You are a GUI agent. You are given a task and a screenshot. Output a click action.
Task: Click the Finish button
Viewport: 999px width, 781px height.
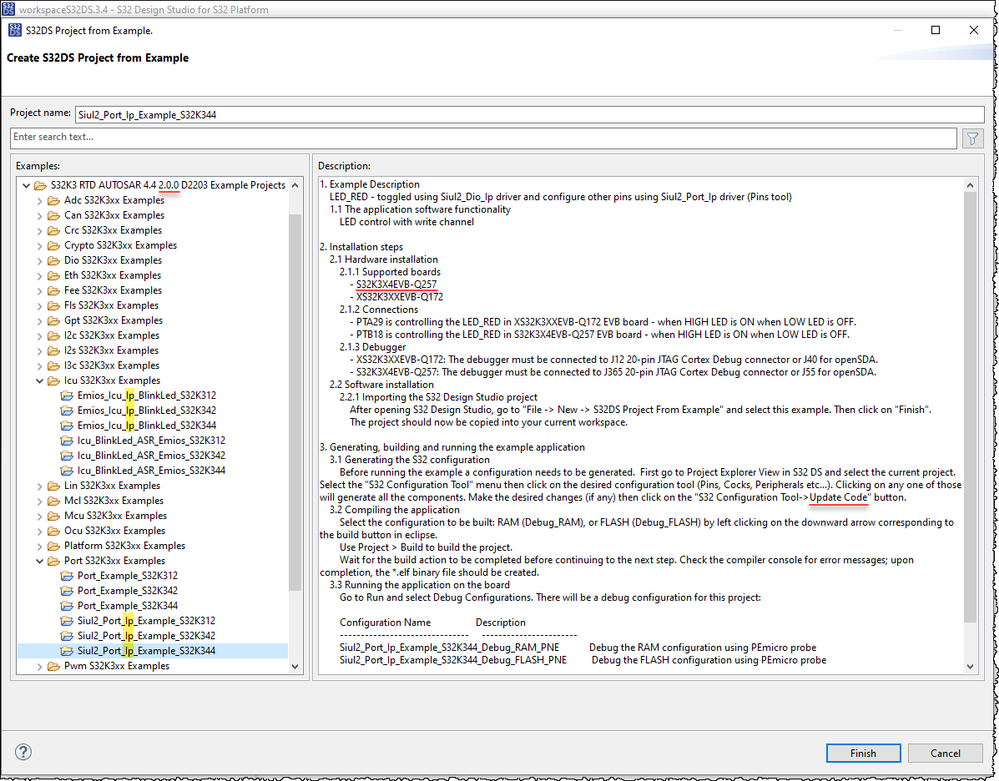[862, 752]
